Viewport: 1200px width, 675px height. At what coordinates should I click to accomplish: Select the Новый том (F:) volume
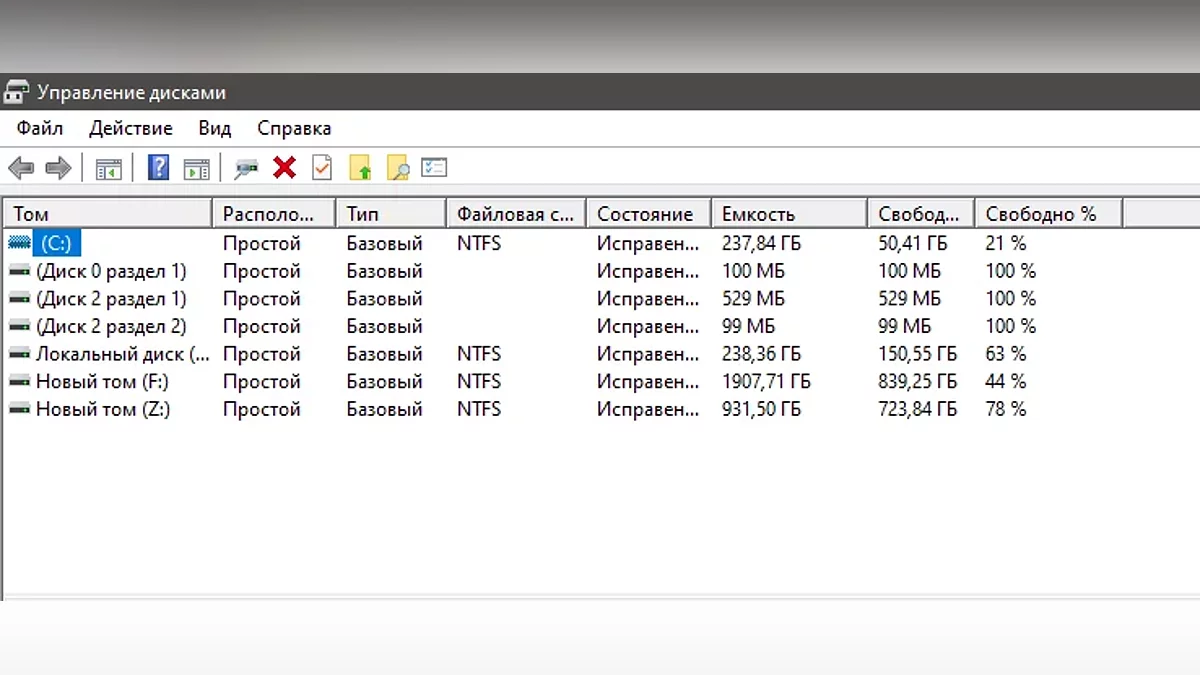[103, 382]
